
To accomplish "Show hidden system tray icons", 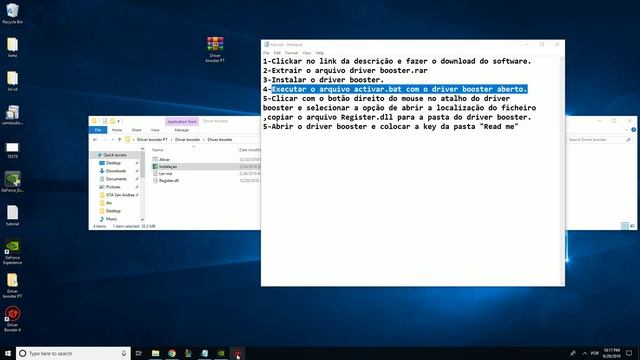I will point(584,353).
